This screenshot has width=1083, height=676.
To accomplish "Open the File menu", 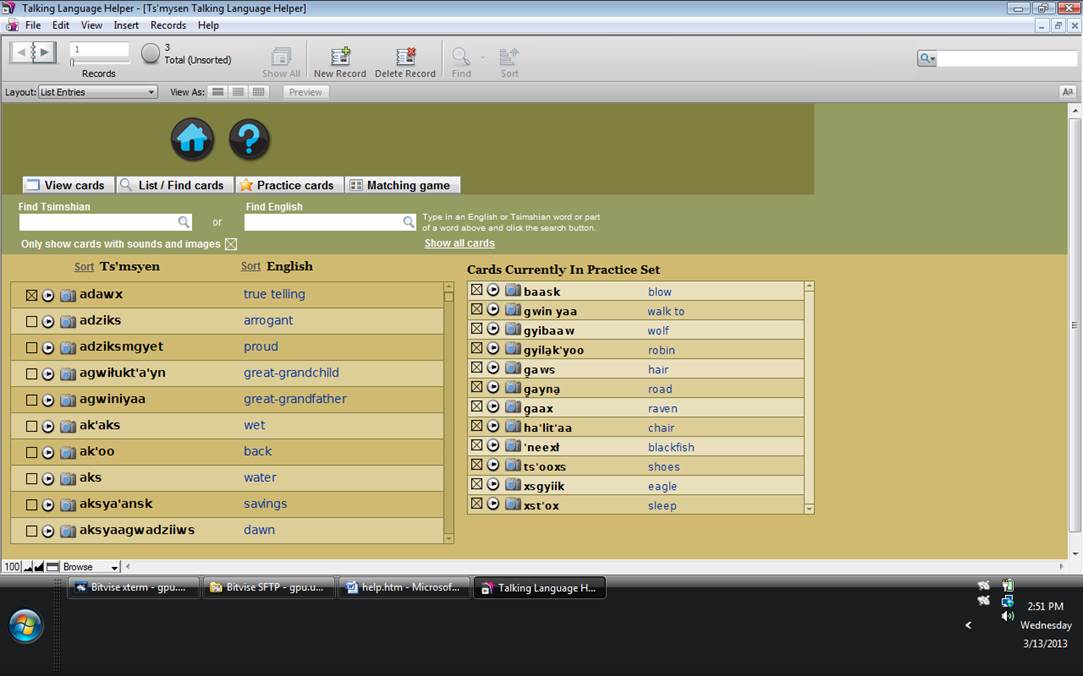I will (33, 26).
